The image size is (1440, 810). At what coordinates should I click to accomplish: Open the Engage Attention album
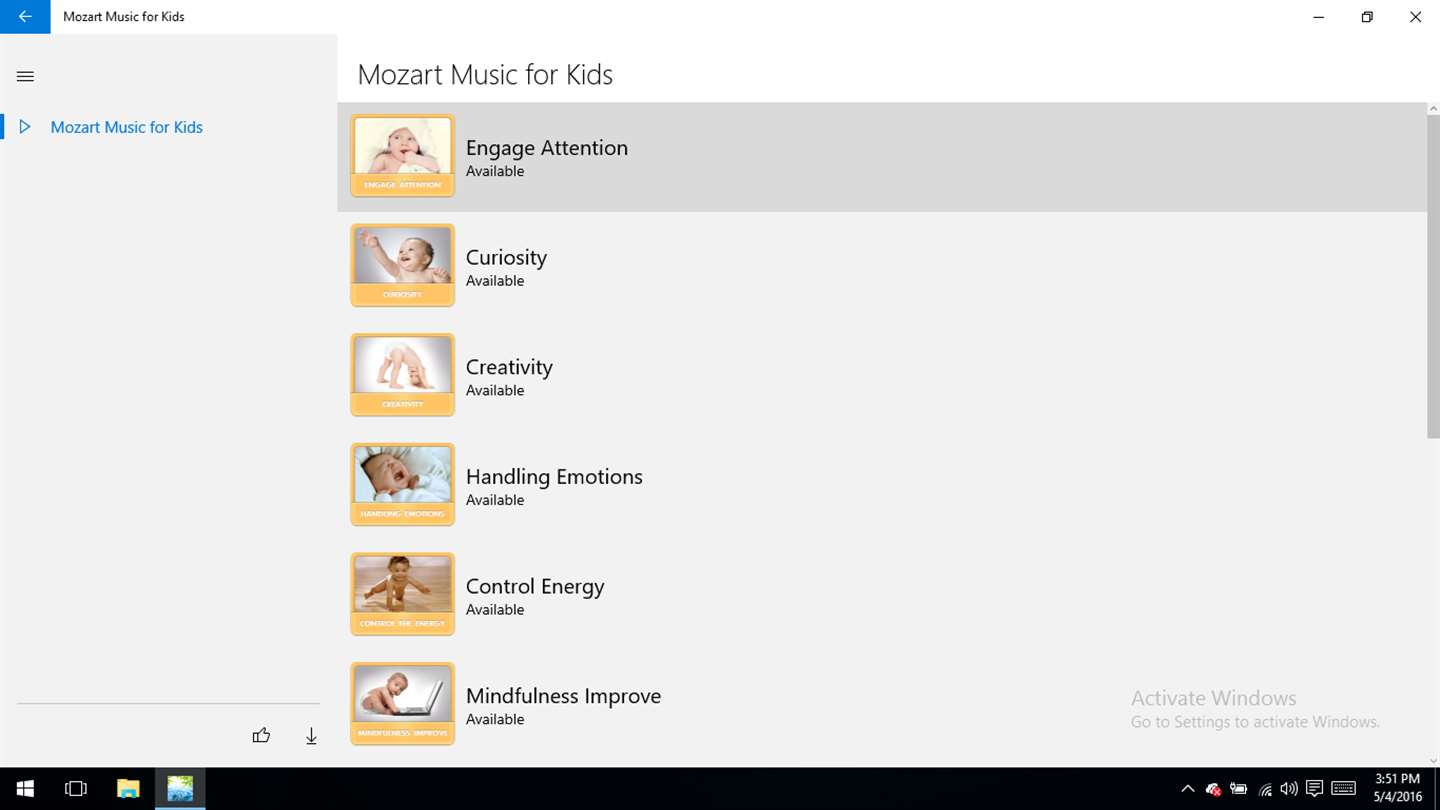tap(882, 157)
